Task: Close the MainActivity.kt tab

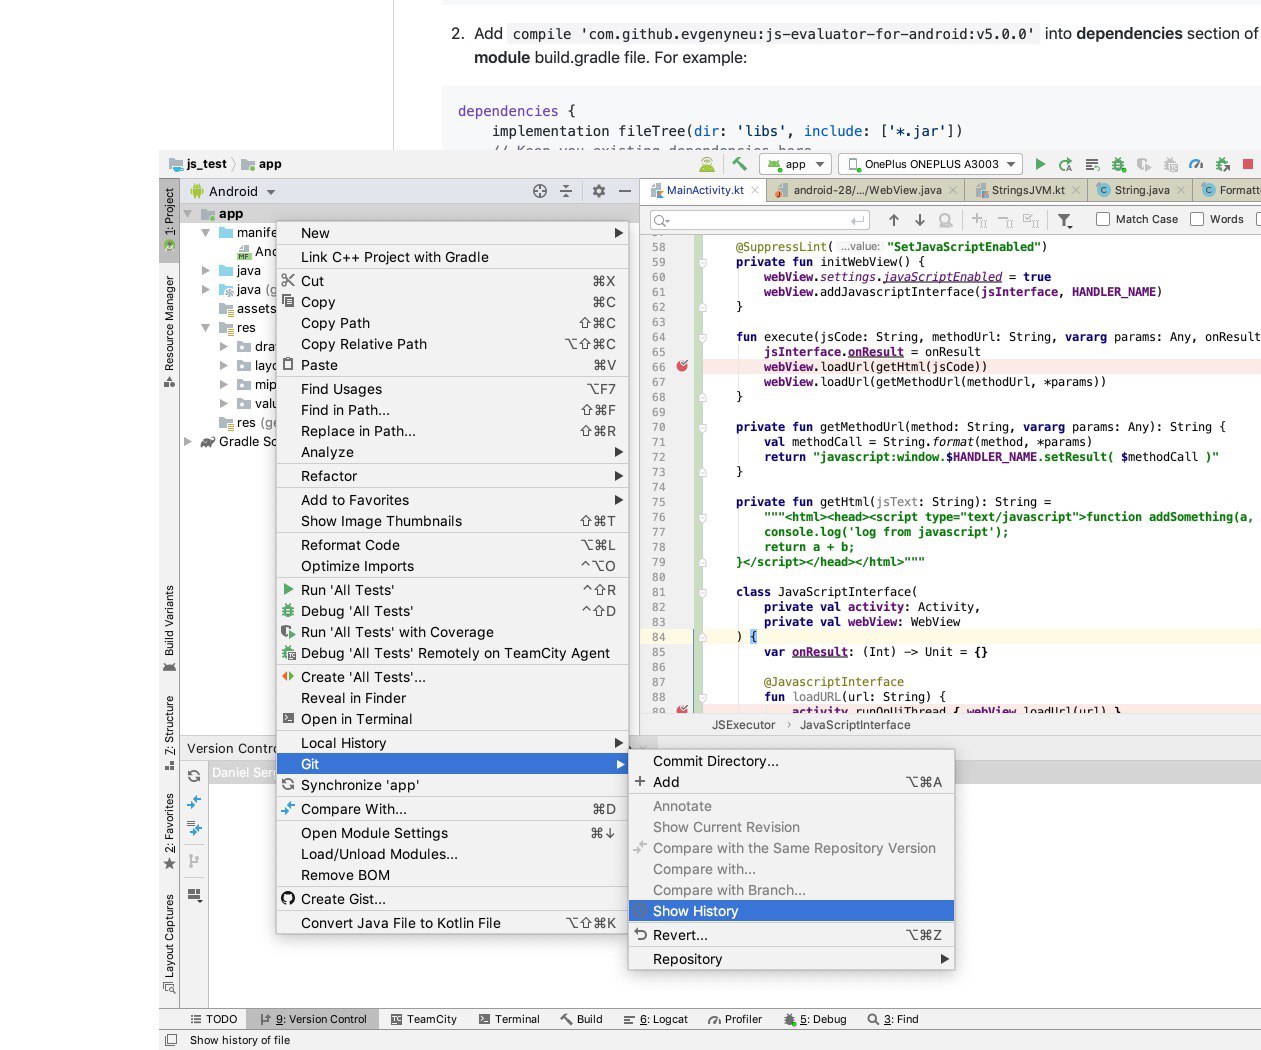Action: (755, 190)
